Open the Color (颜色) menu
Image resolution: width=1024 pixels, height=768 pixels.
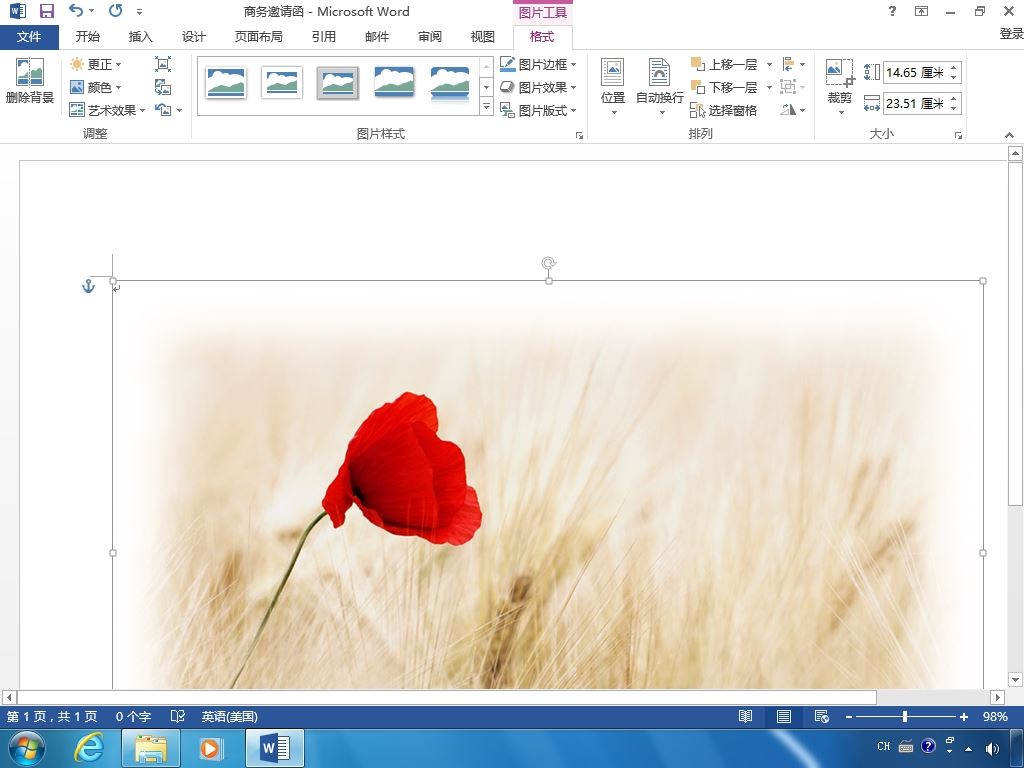(95, 87)
